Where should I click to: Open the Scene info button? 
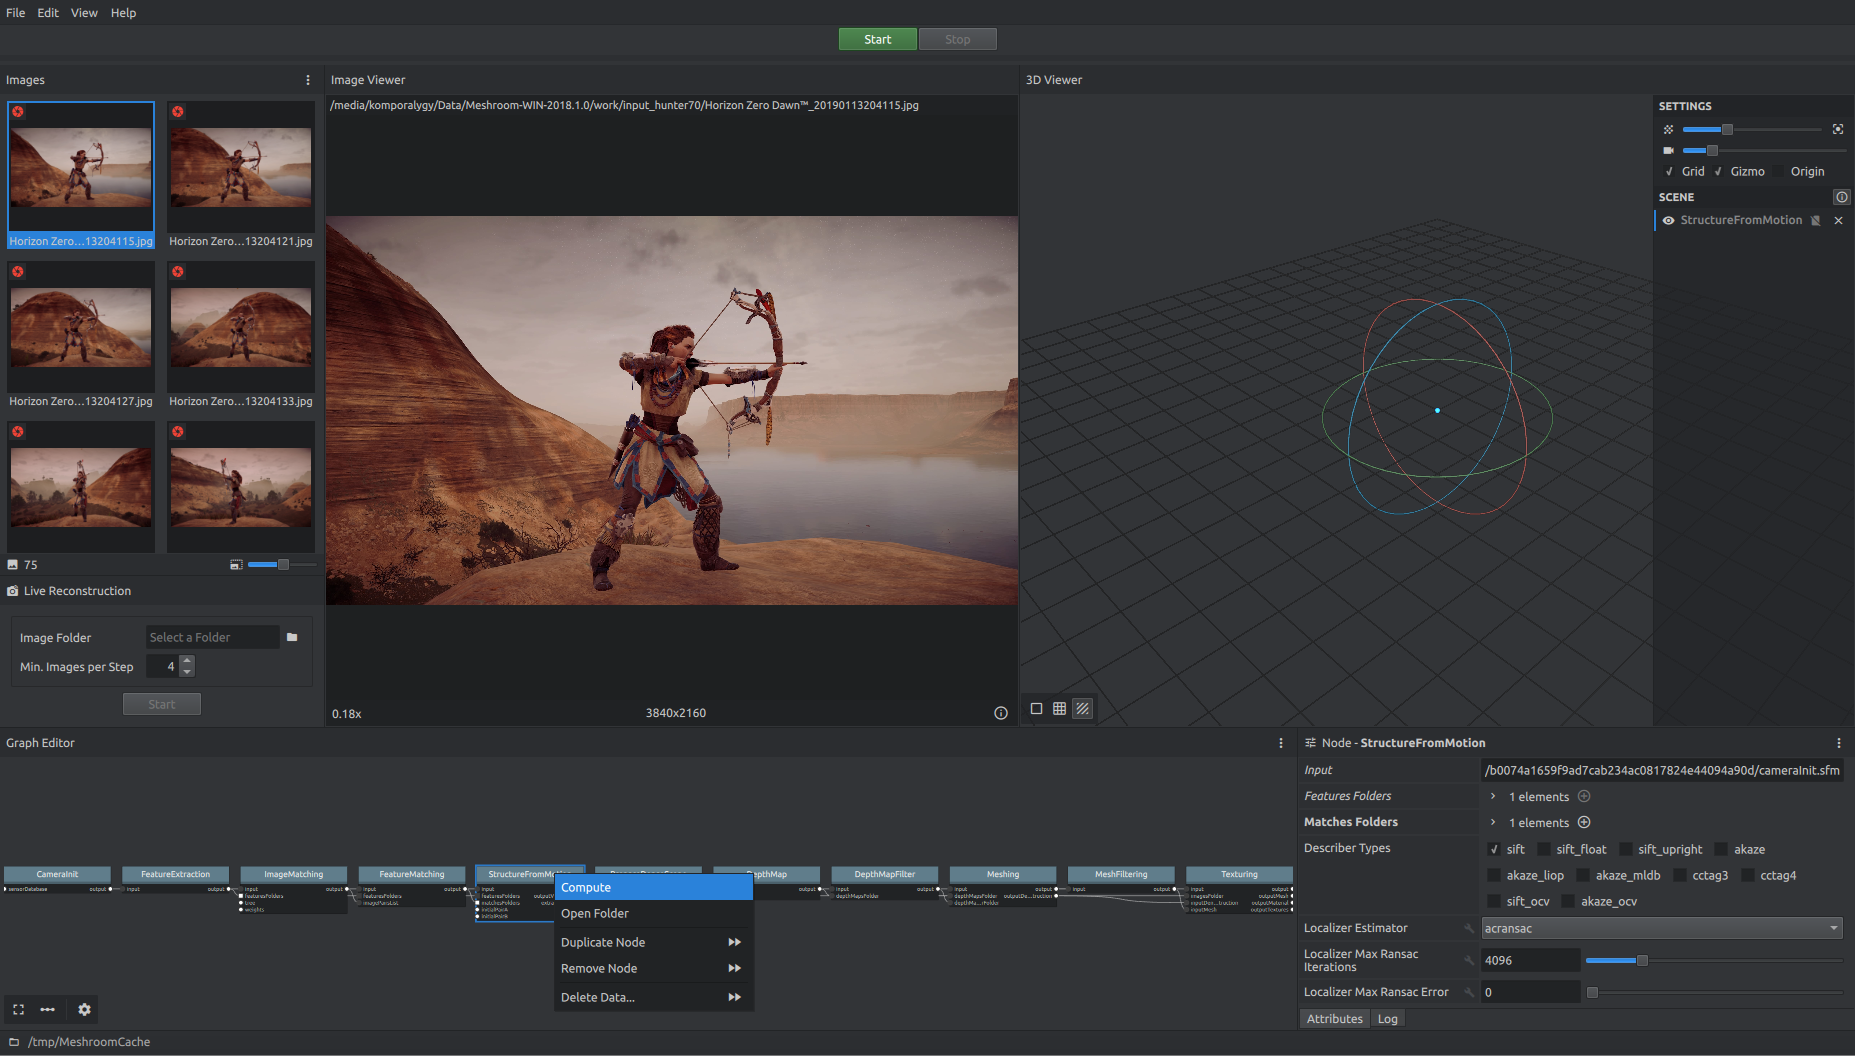click(x=1842, y=197)
